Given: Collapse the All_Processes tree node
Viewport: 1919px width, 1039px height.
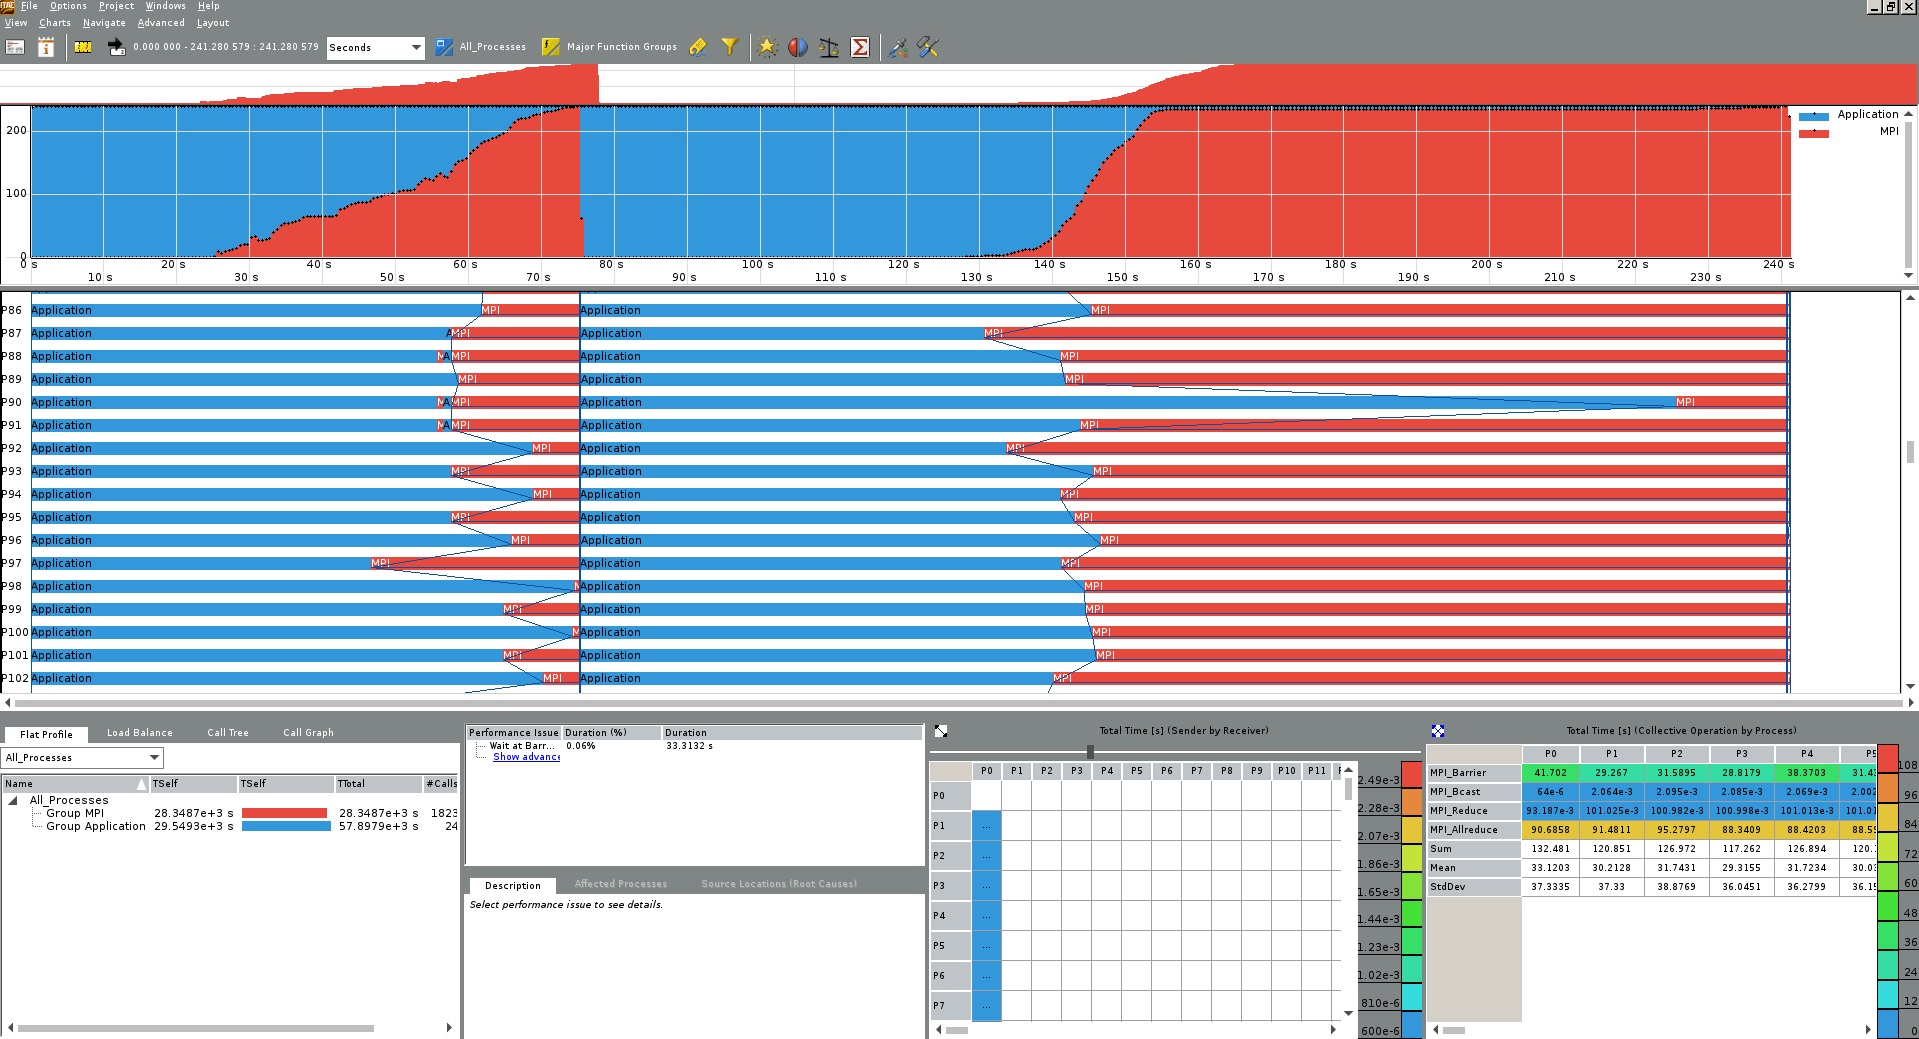Looking at the screenshot, I should (x=13, y=801).
